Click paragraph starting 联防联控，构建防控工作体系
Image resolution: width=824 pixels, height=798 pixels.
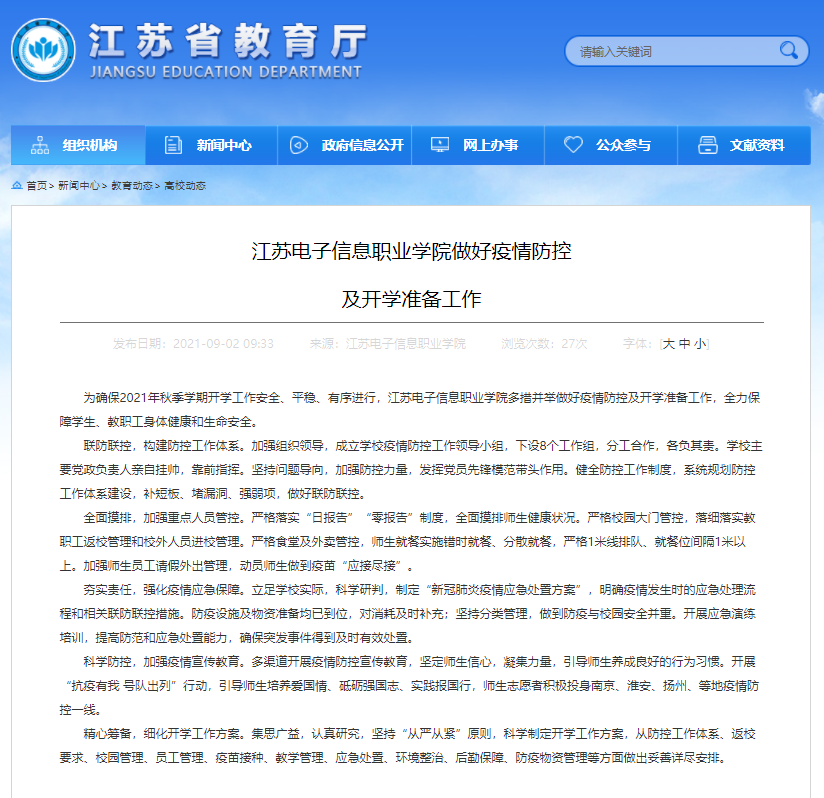click(x=411, y=470)
